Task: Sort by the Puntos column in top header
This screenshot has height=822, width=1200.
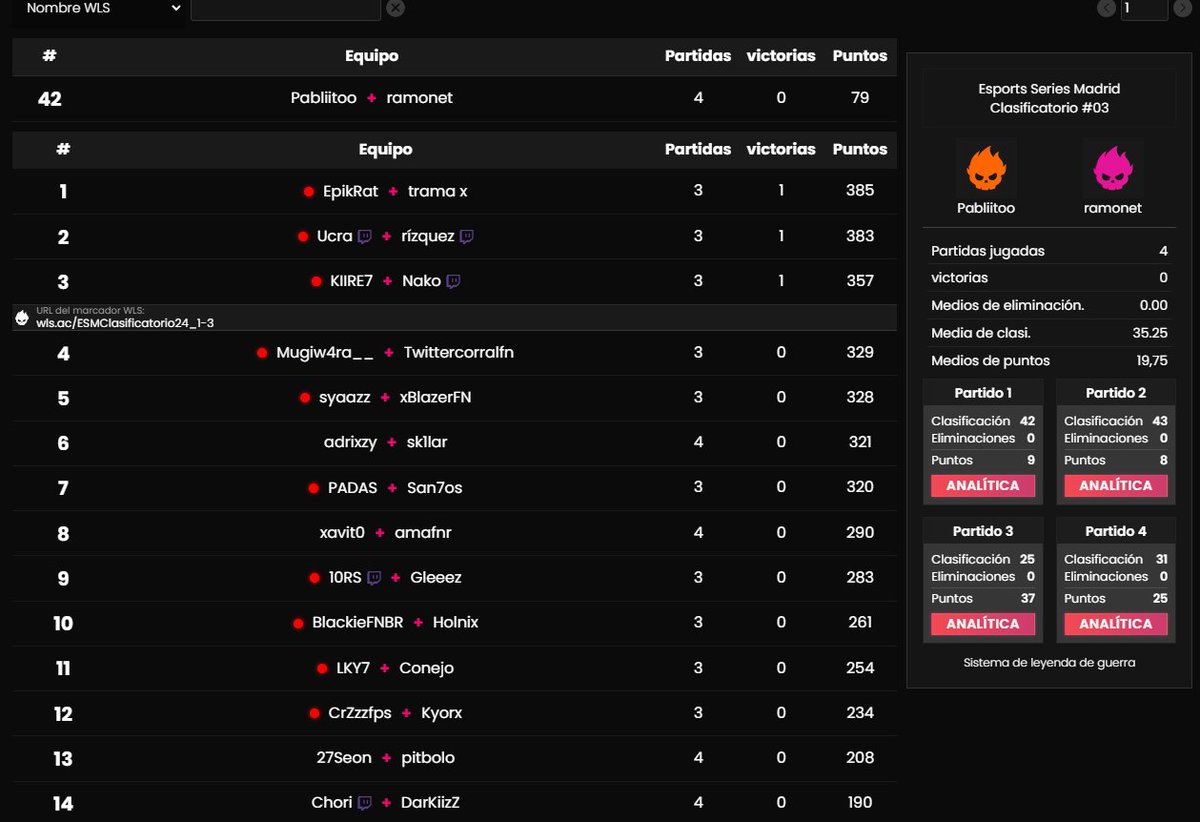Action: [860, 56]
